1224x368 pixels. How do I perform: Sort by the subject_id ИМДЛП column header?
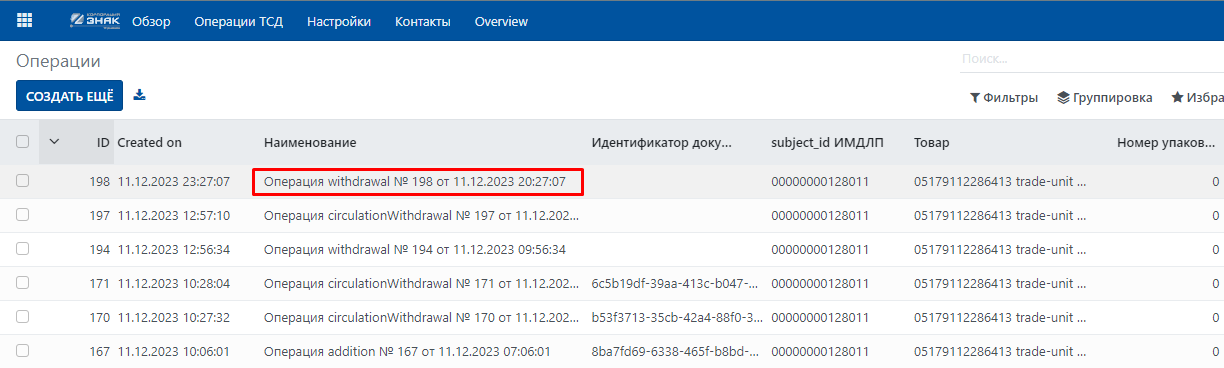827,143
